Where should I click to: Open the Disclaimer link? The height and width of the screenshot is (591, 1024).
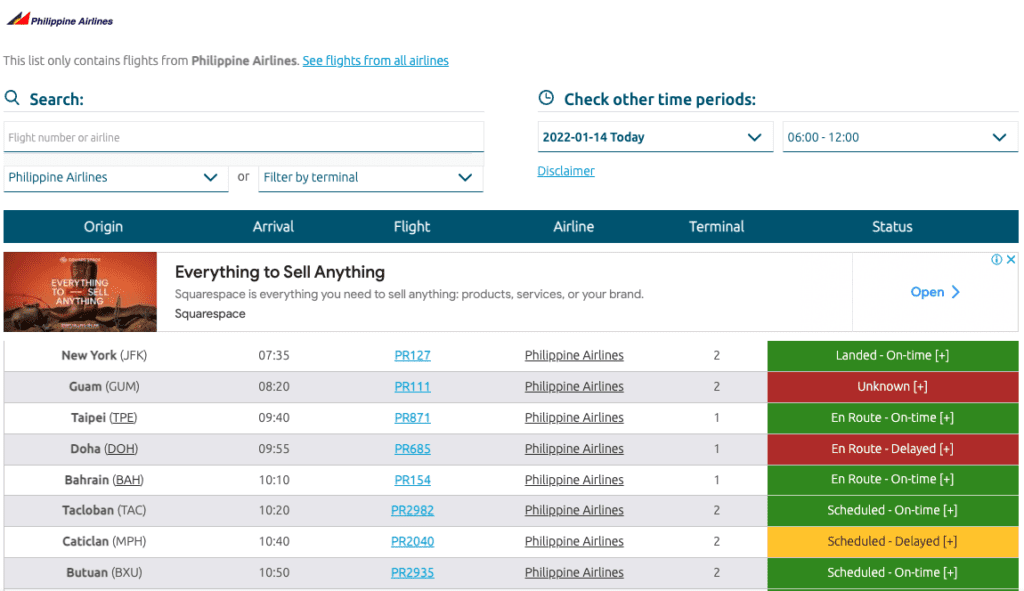point(566,171)
